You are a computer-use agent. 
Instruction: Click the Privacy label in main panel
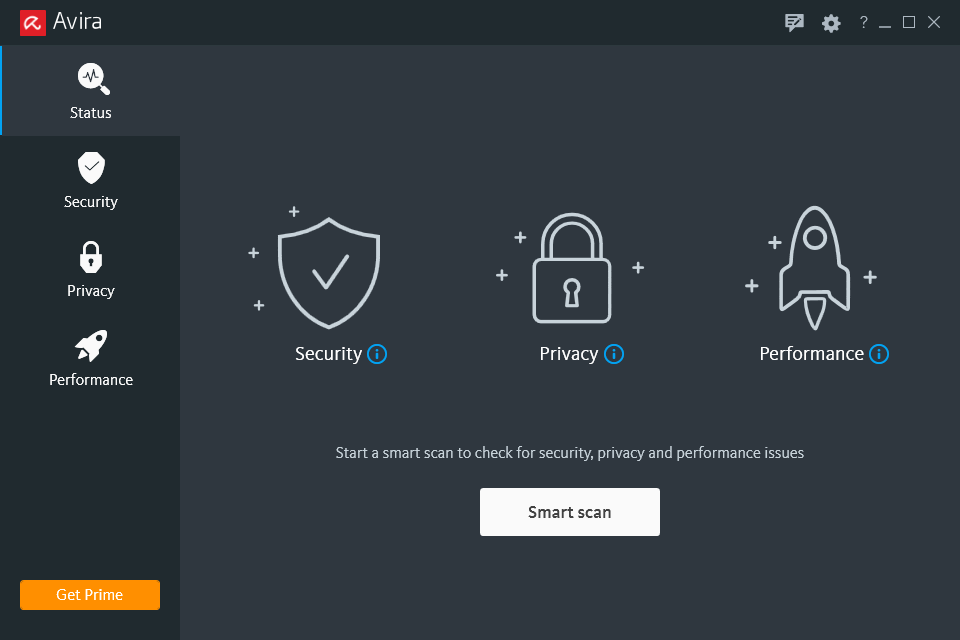[568, 354]
